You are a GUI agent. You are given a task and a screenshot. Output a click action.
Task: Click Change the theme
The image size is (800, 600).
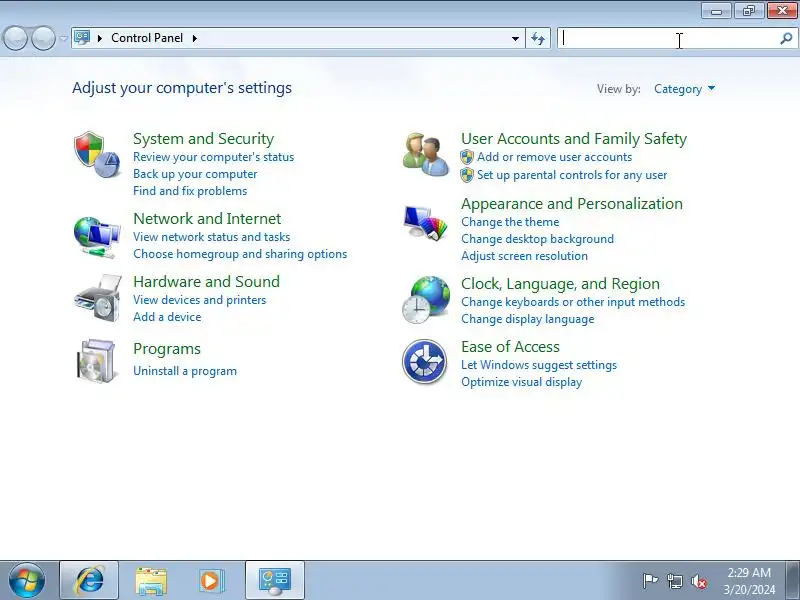[510, 222]
